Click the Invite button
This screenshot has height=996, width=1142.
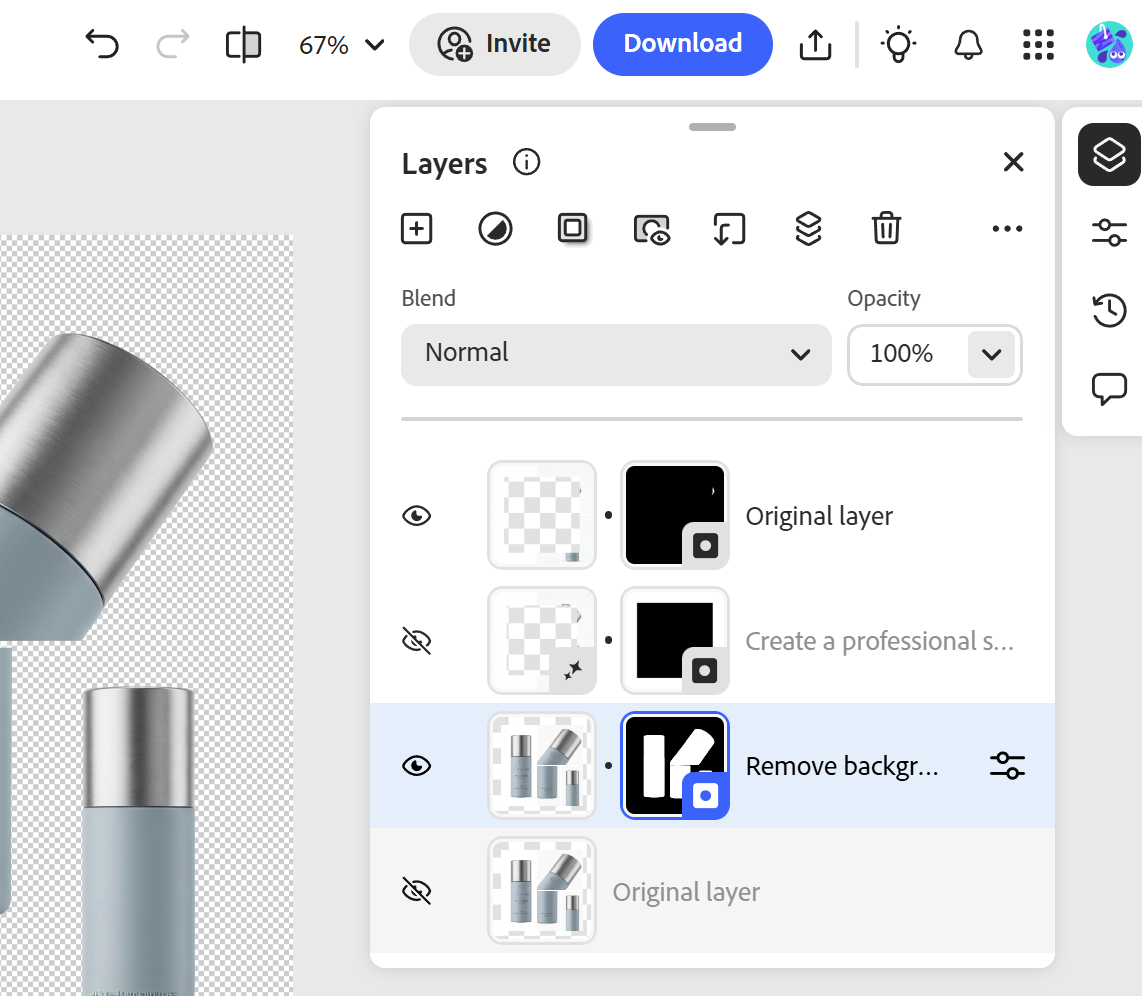coord(495,44)
